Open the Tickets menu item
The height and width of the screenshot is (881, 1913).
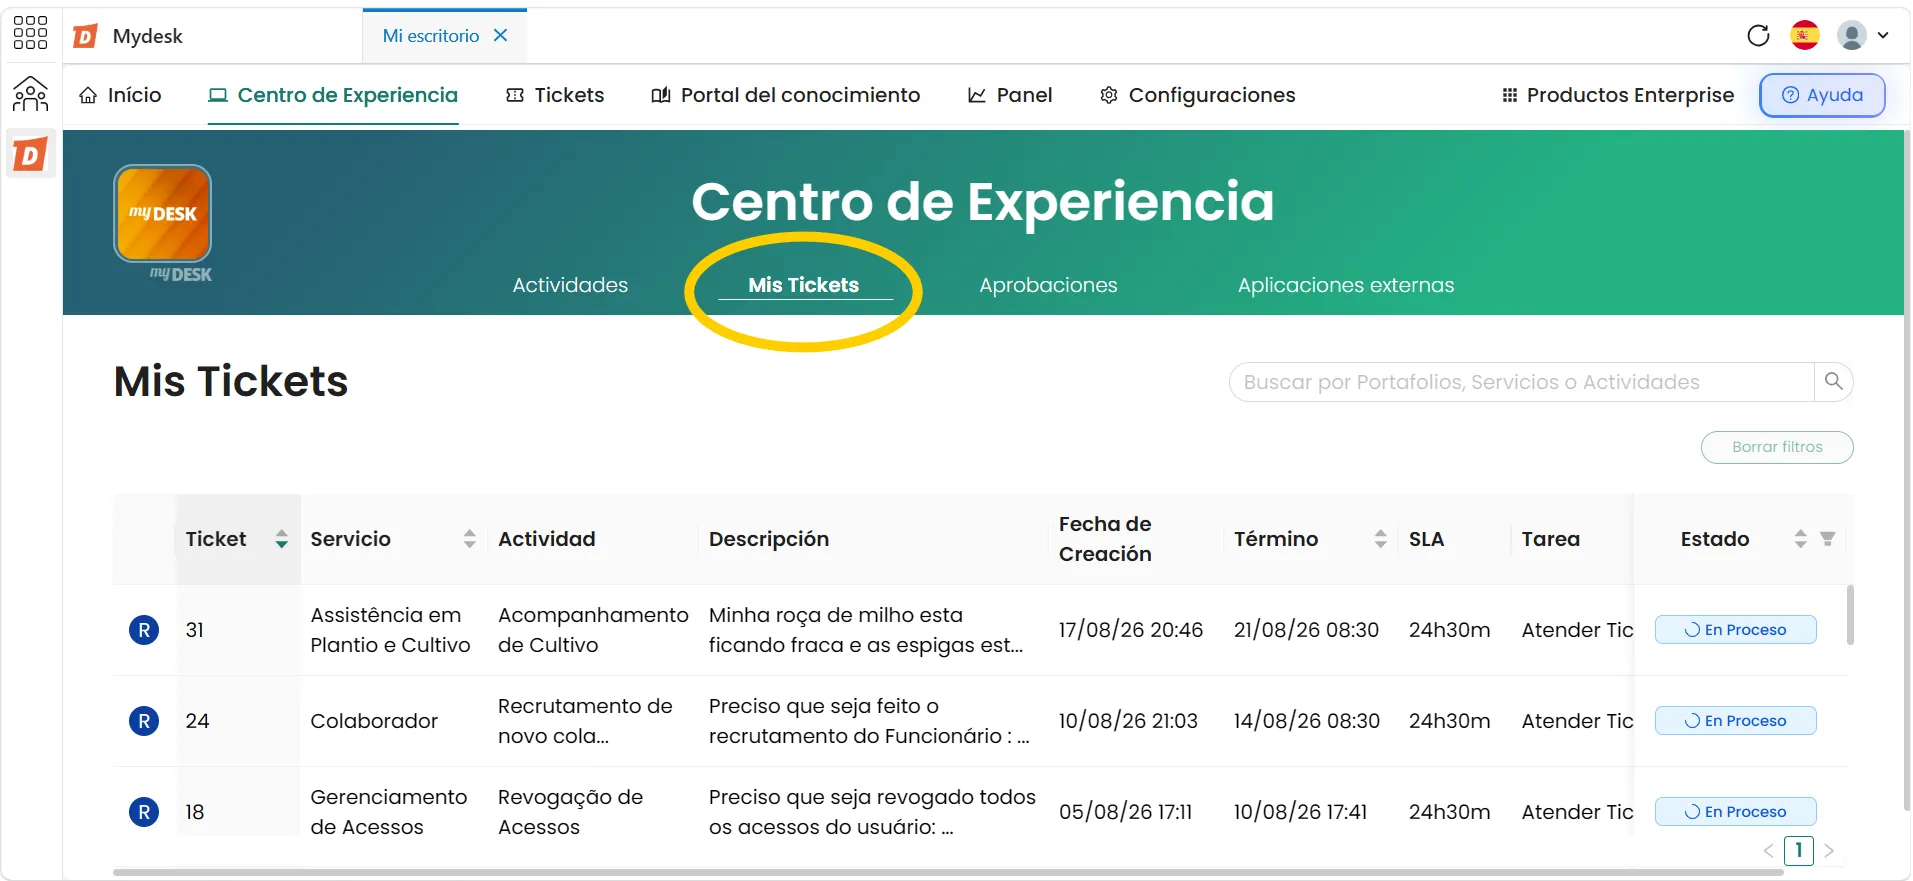555,95
